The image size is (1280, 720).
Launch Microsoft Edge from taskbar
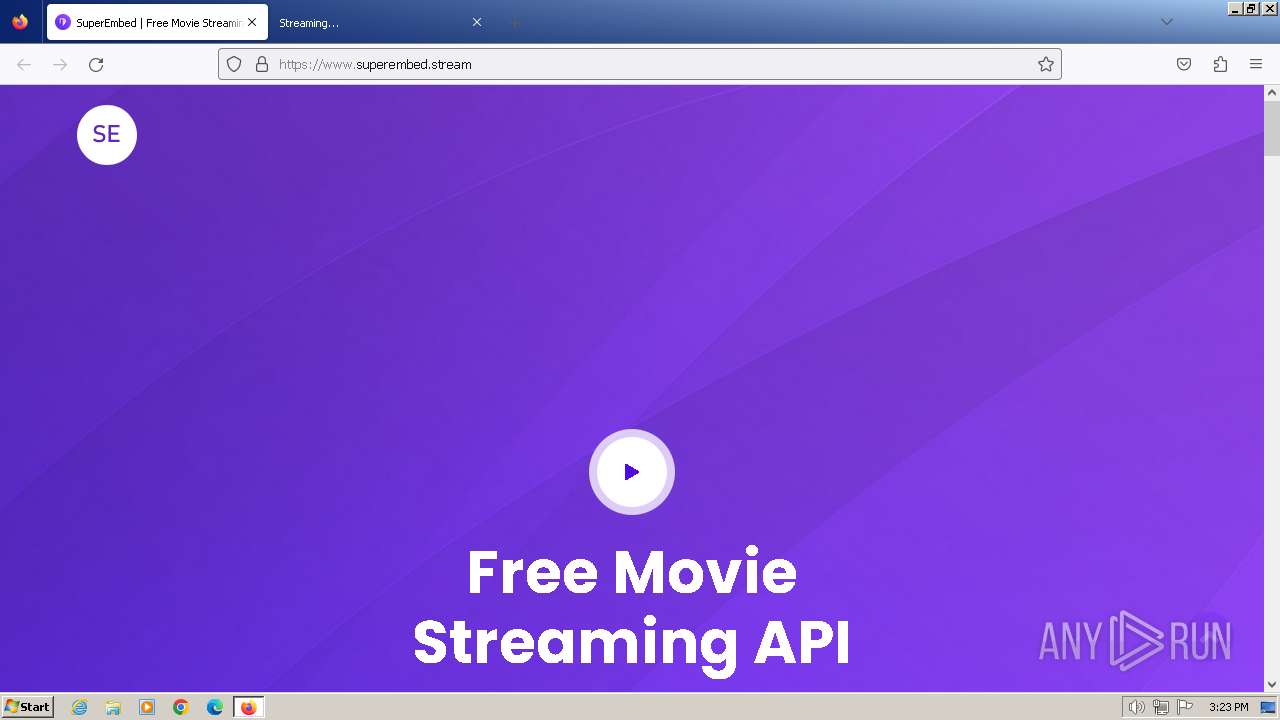(215, 707)
